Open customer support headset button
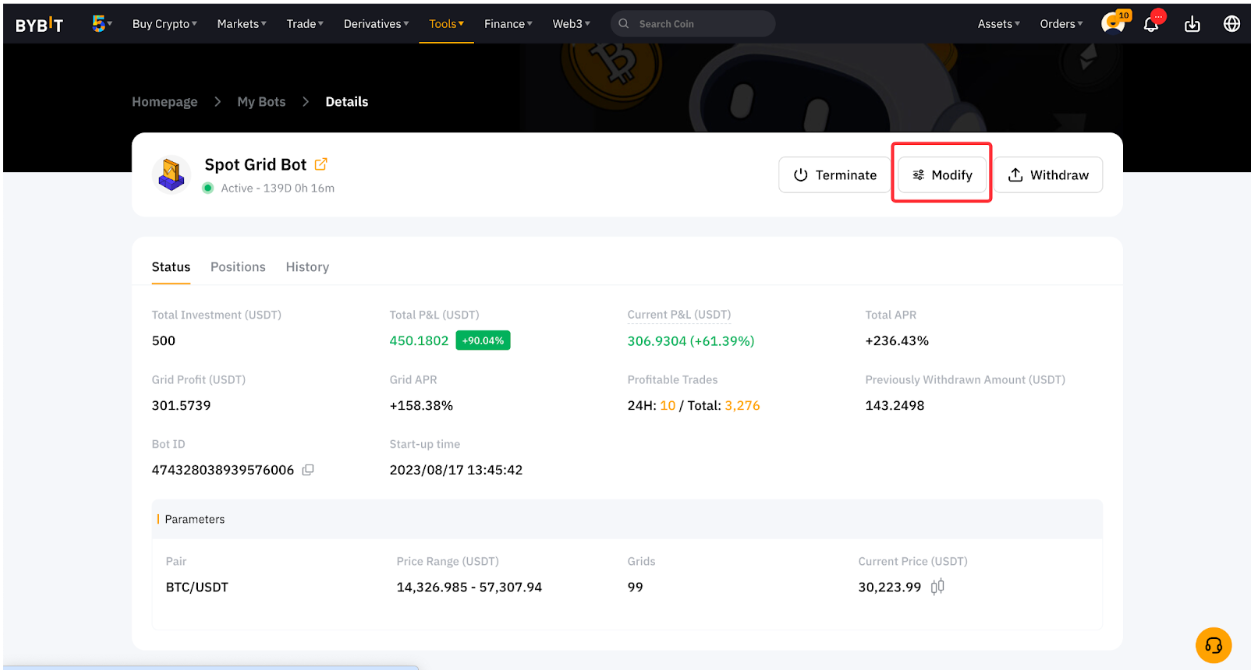Screen dimensions: 1252x670 (1213, 645)
